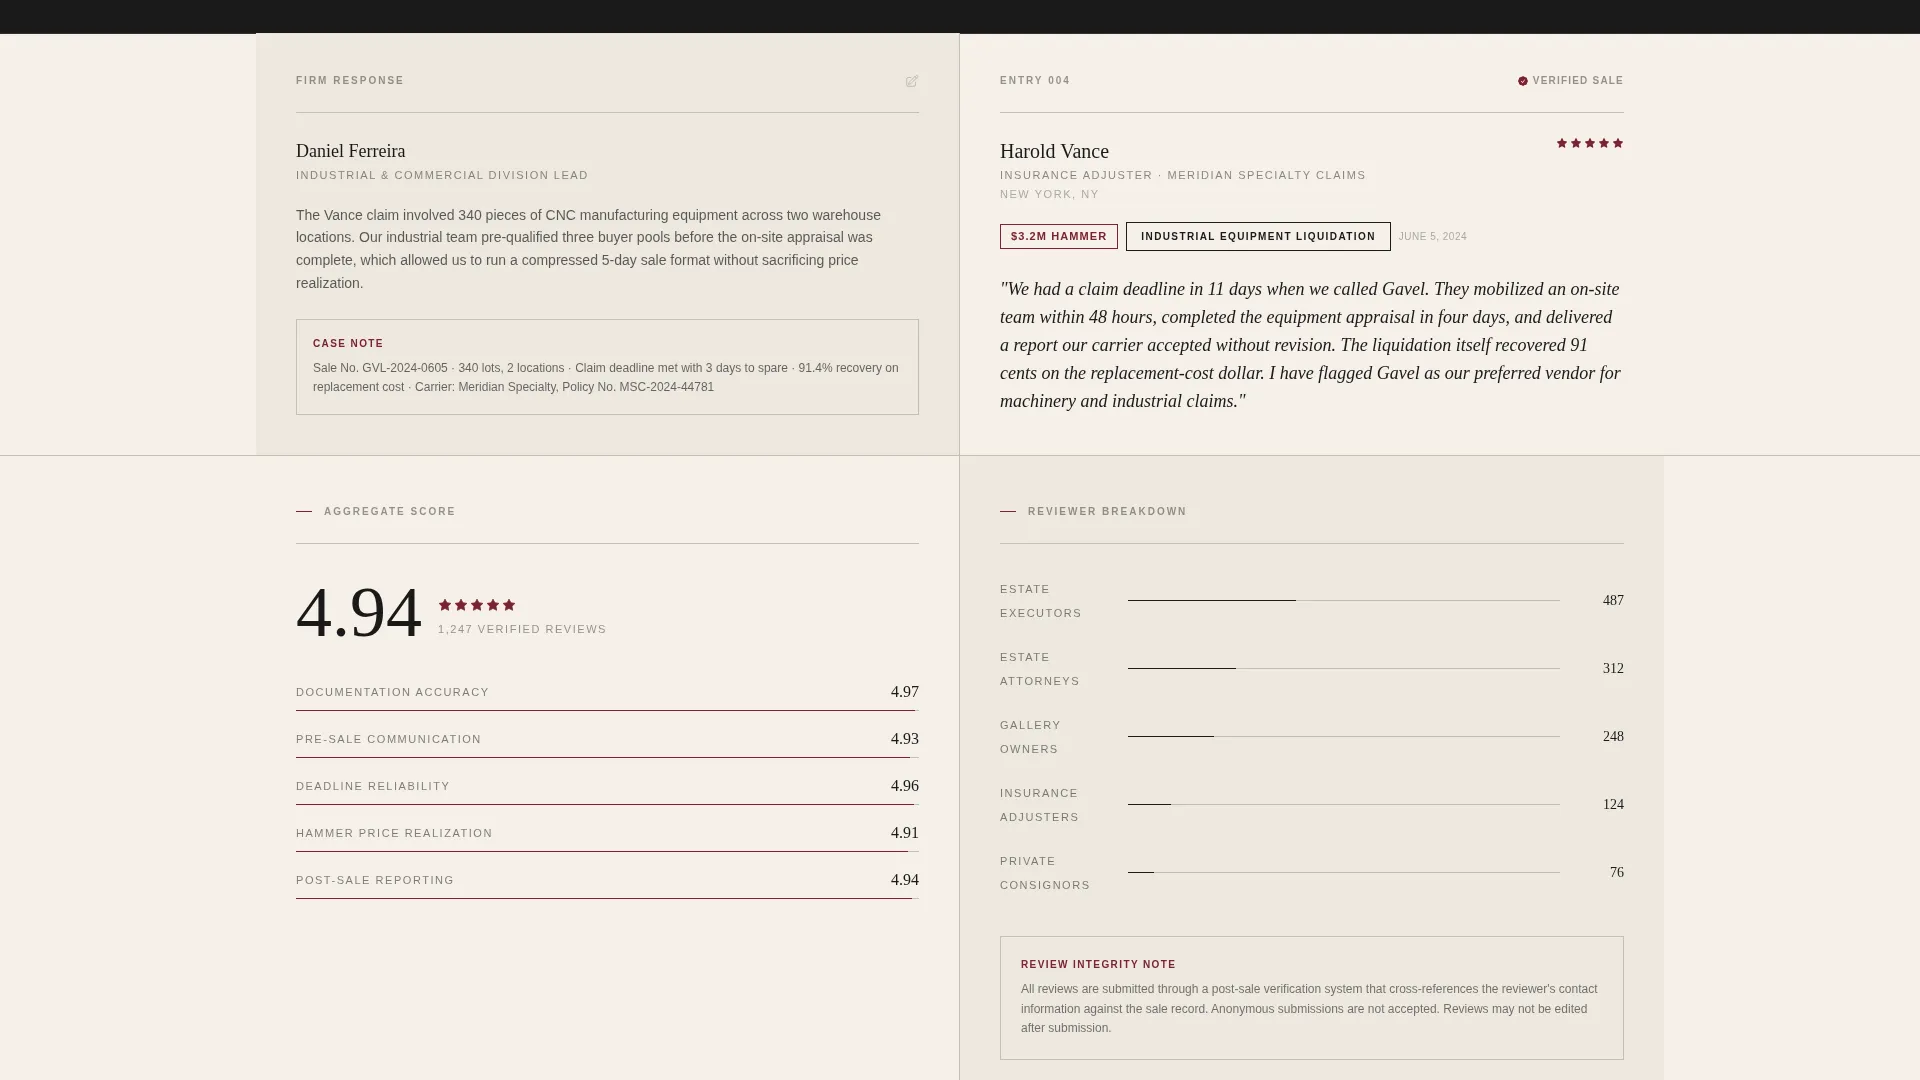Click the June 5, 2024 date
The height and width of the screenshot is (1080, 1920).
[x=1433, y=237]
